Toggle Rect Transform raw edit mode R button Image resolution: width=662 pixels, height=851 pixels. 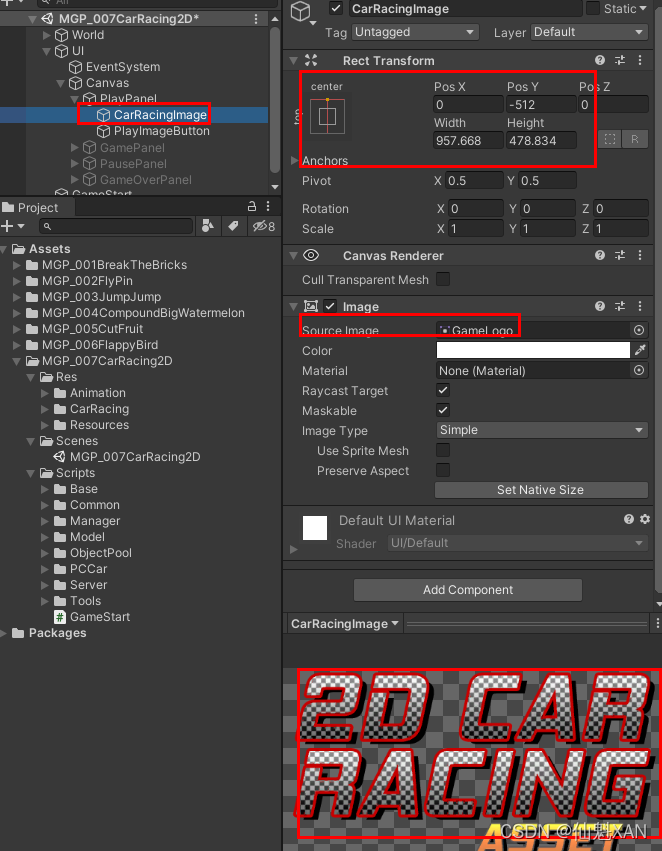coord(634,139)
